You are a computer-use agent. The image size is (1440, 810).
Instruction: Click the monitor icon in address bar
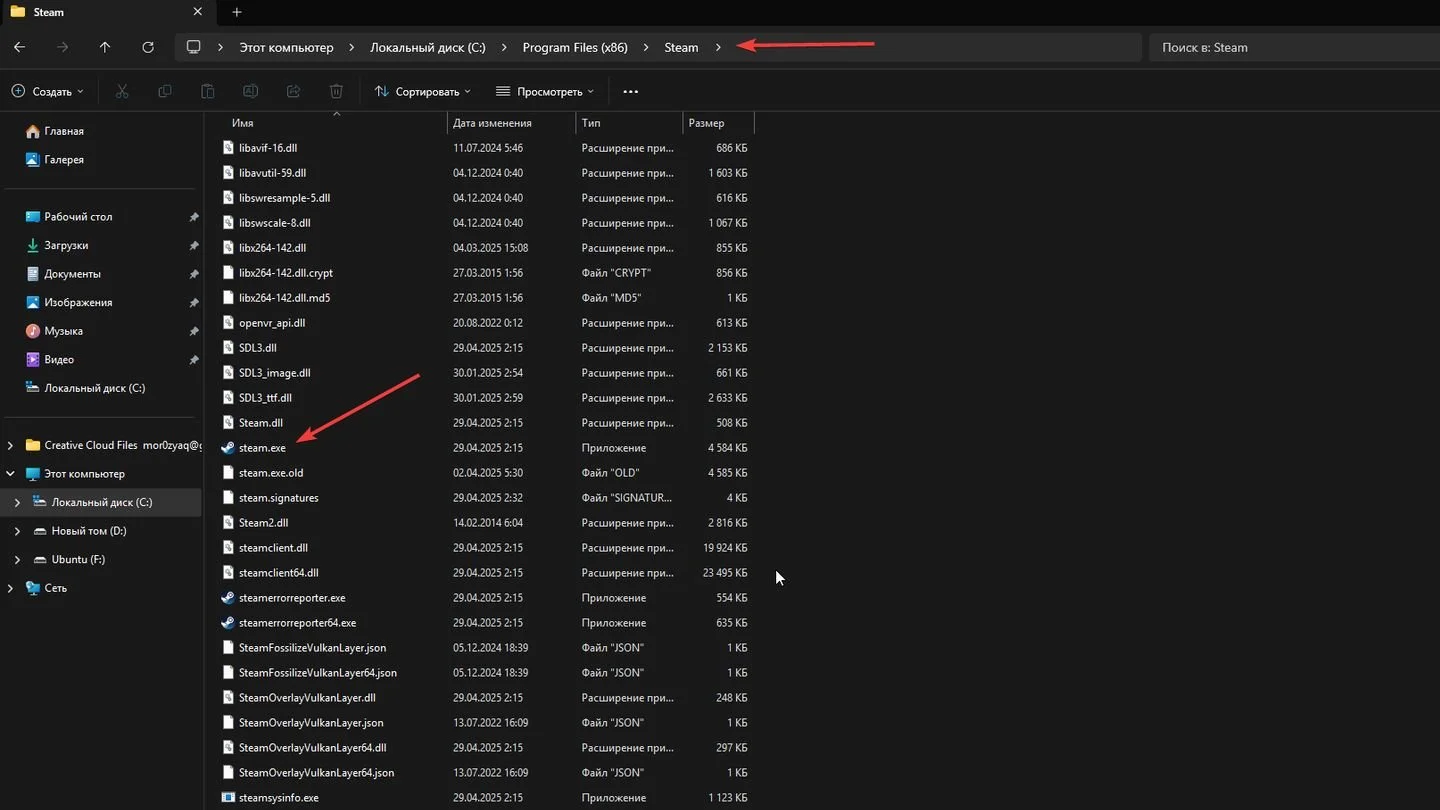tap(194, 47)
